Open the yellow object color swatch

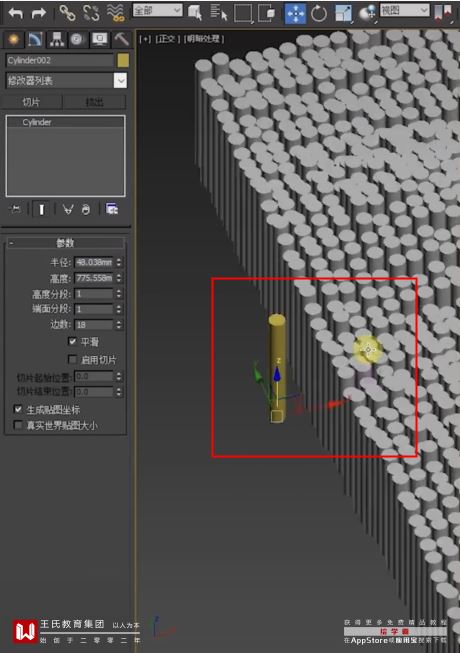(123, 61)
